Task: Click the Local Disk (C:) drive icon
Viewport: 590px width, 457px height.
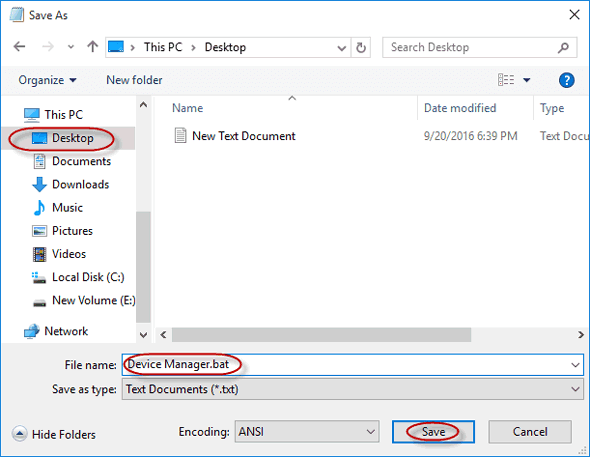Action: click(38, 278)
